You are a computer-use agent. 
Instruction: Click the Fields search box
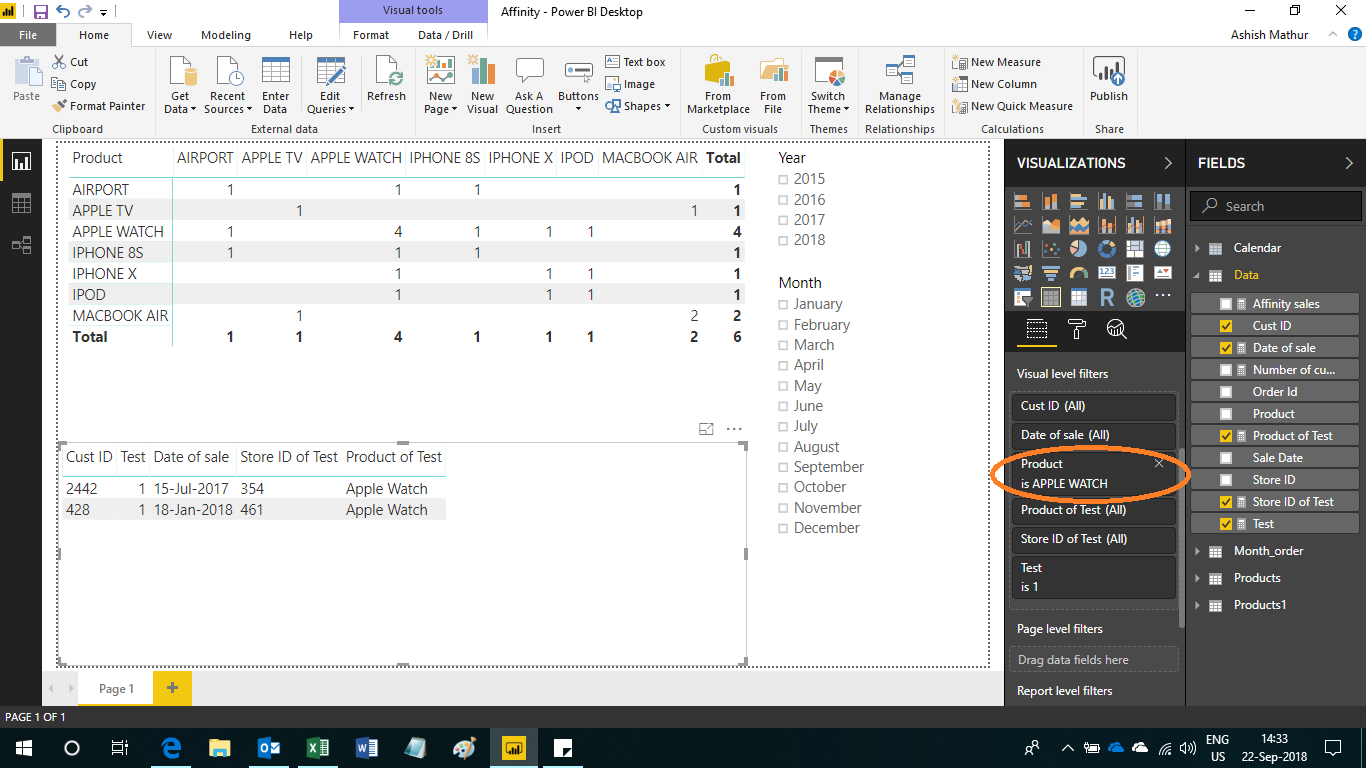point(1275,206)
